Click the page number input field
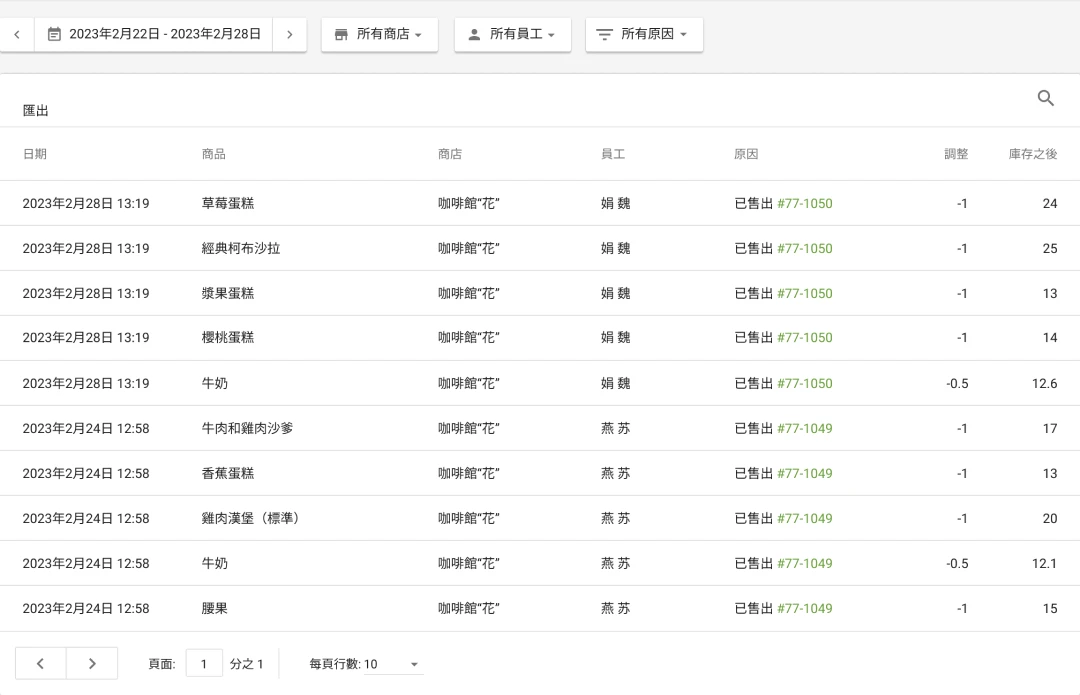Image resolution: width=1080 pixels, height=695 pixels. [204, 663]
